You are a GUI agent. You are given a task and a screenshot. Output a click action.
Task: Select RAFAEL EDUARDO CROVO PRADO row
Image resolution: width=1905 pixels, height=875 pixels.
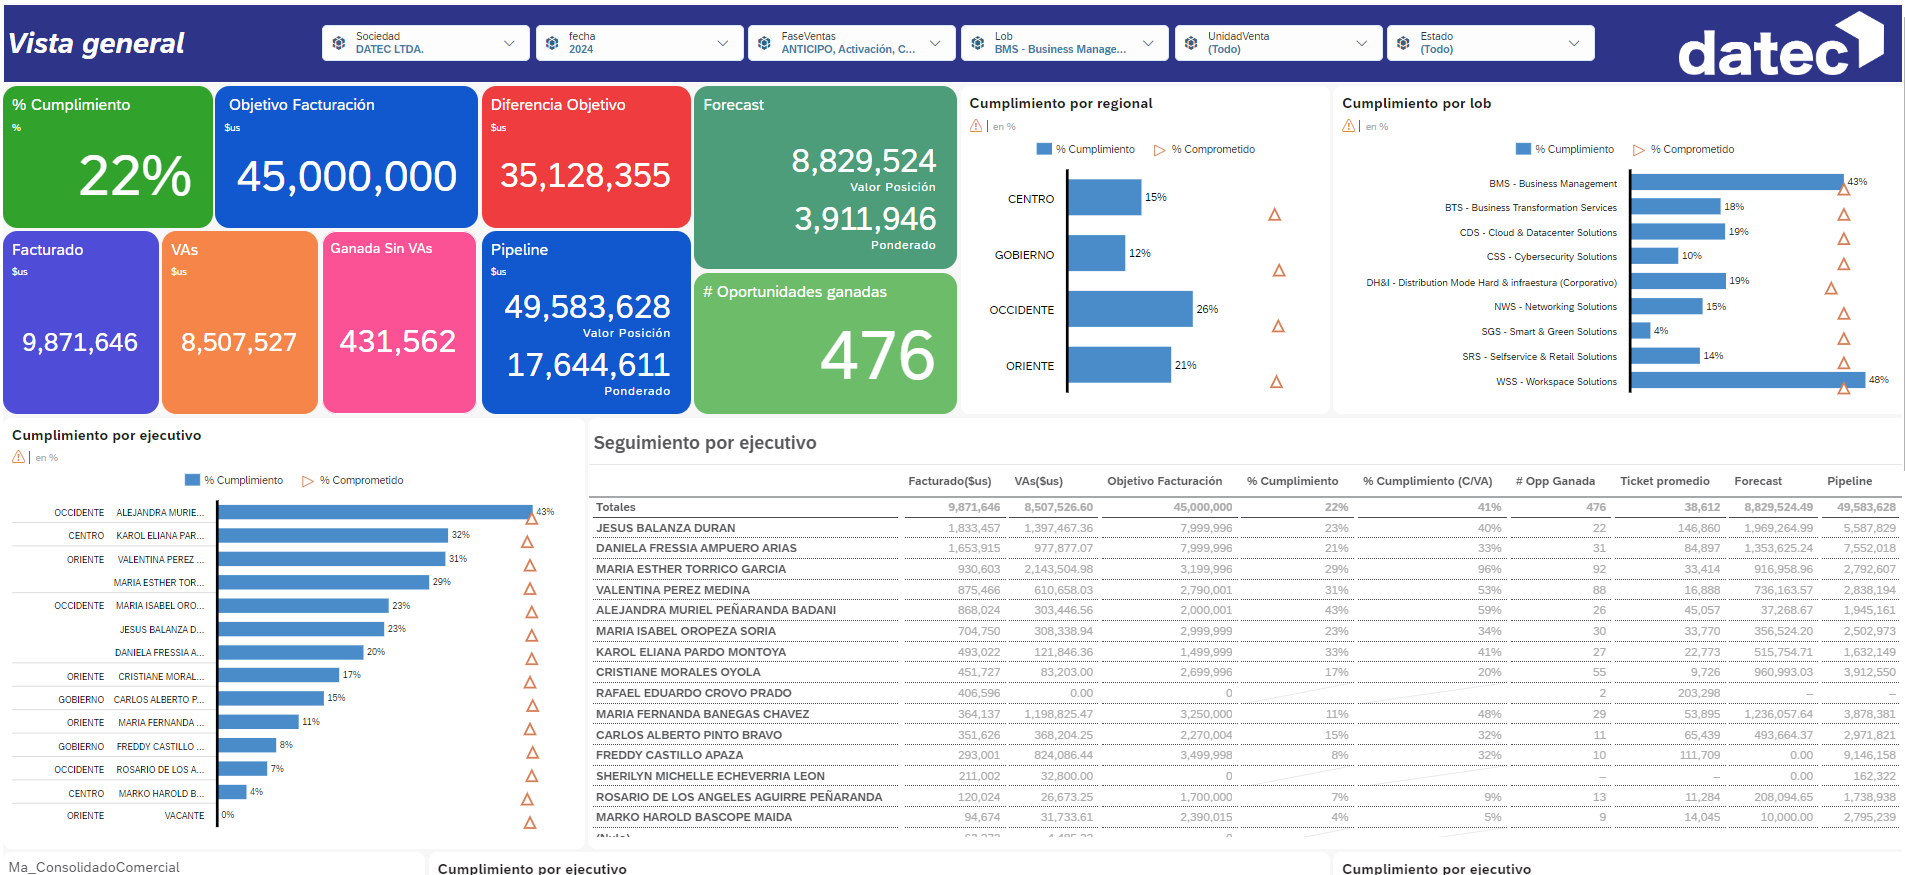(1245, 693)
